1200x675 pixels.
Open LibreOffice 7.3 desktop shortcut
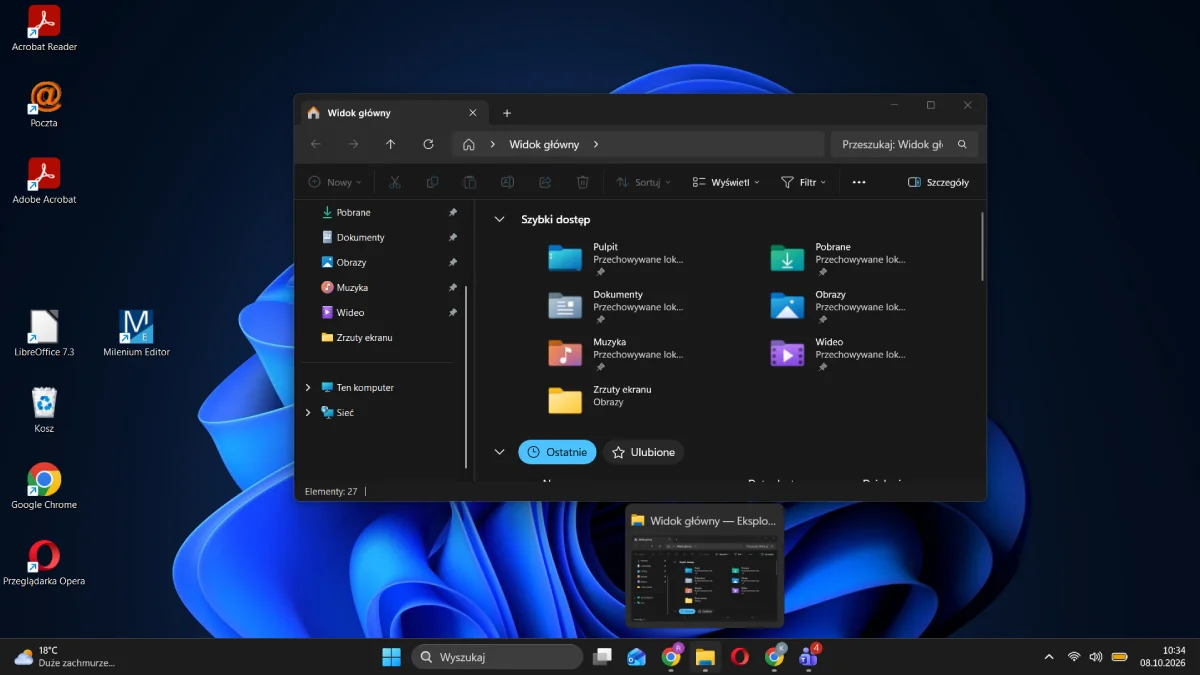[44, 333]
